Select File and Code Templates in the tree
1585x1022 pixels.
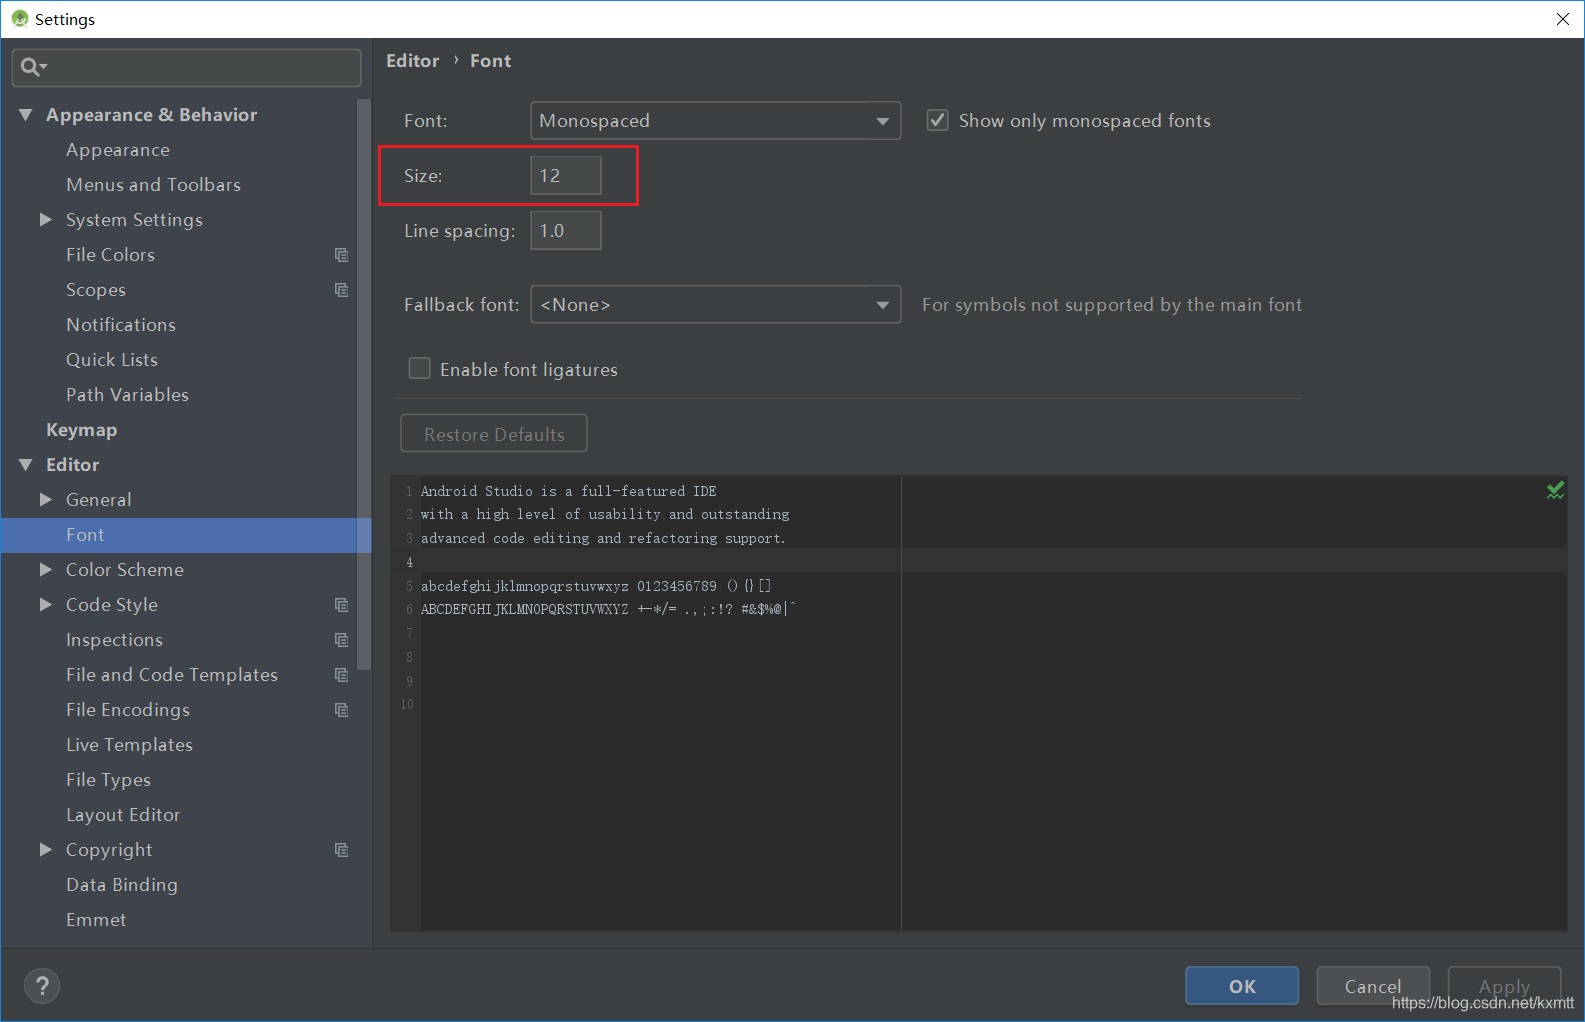pos(172,675)
